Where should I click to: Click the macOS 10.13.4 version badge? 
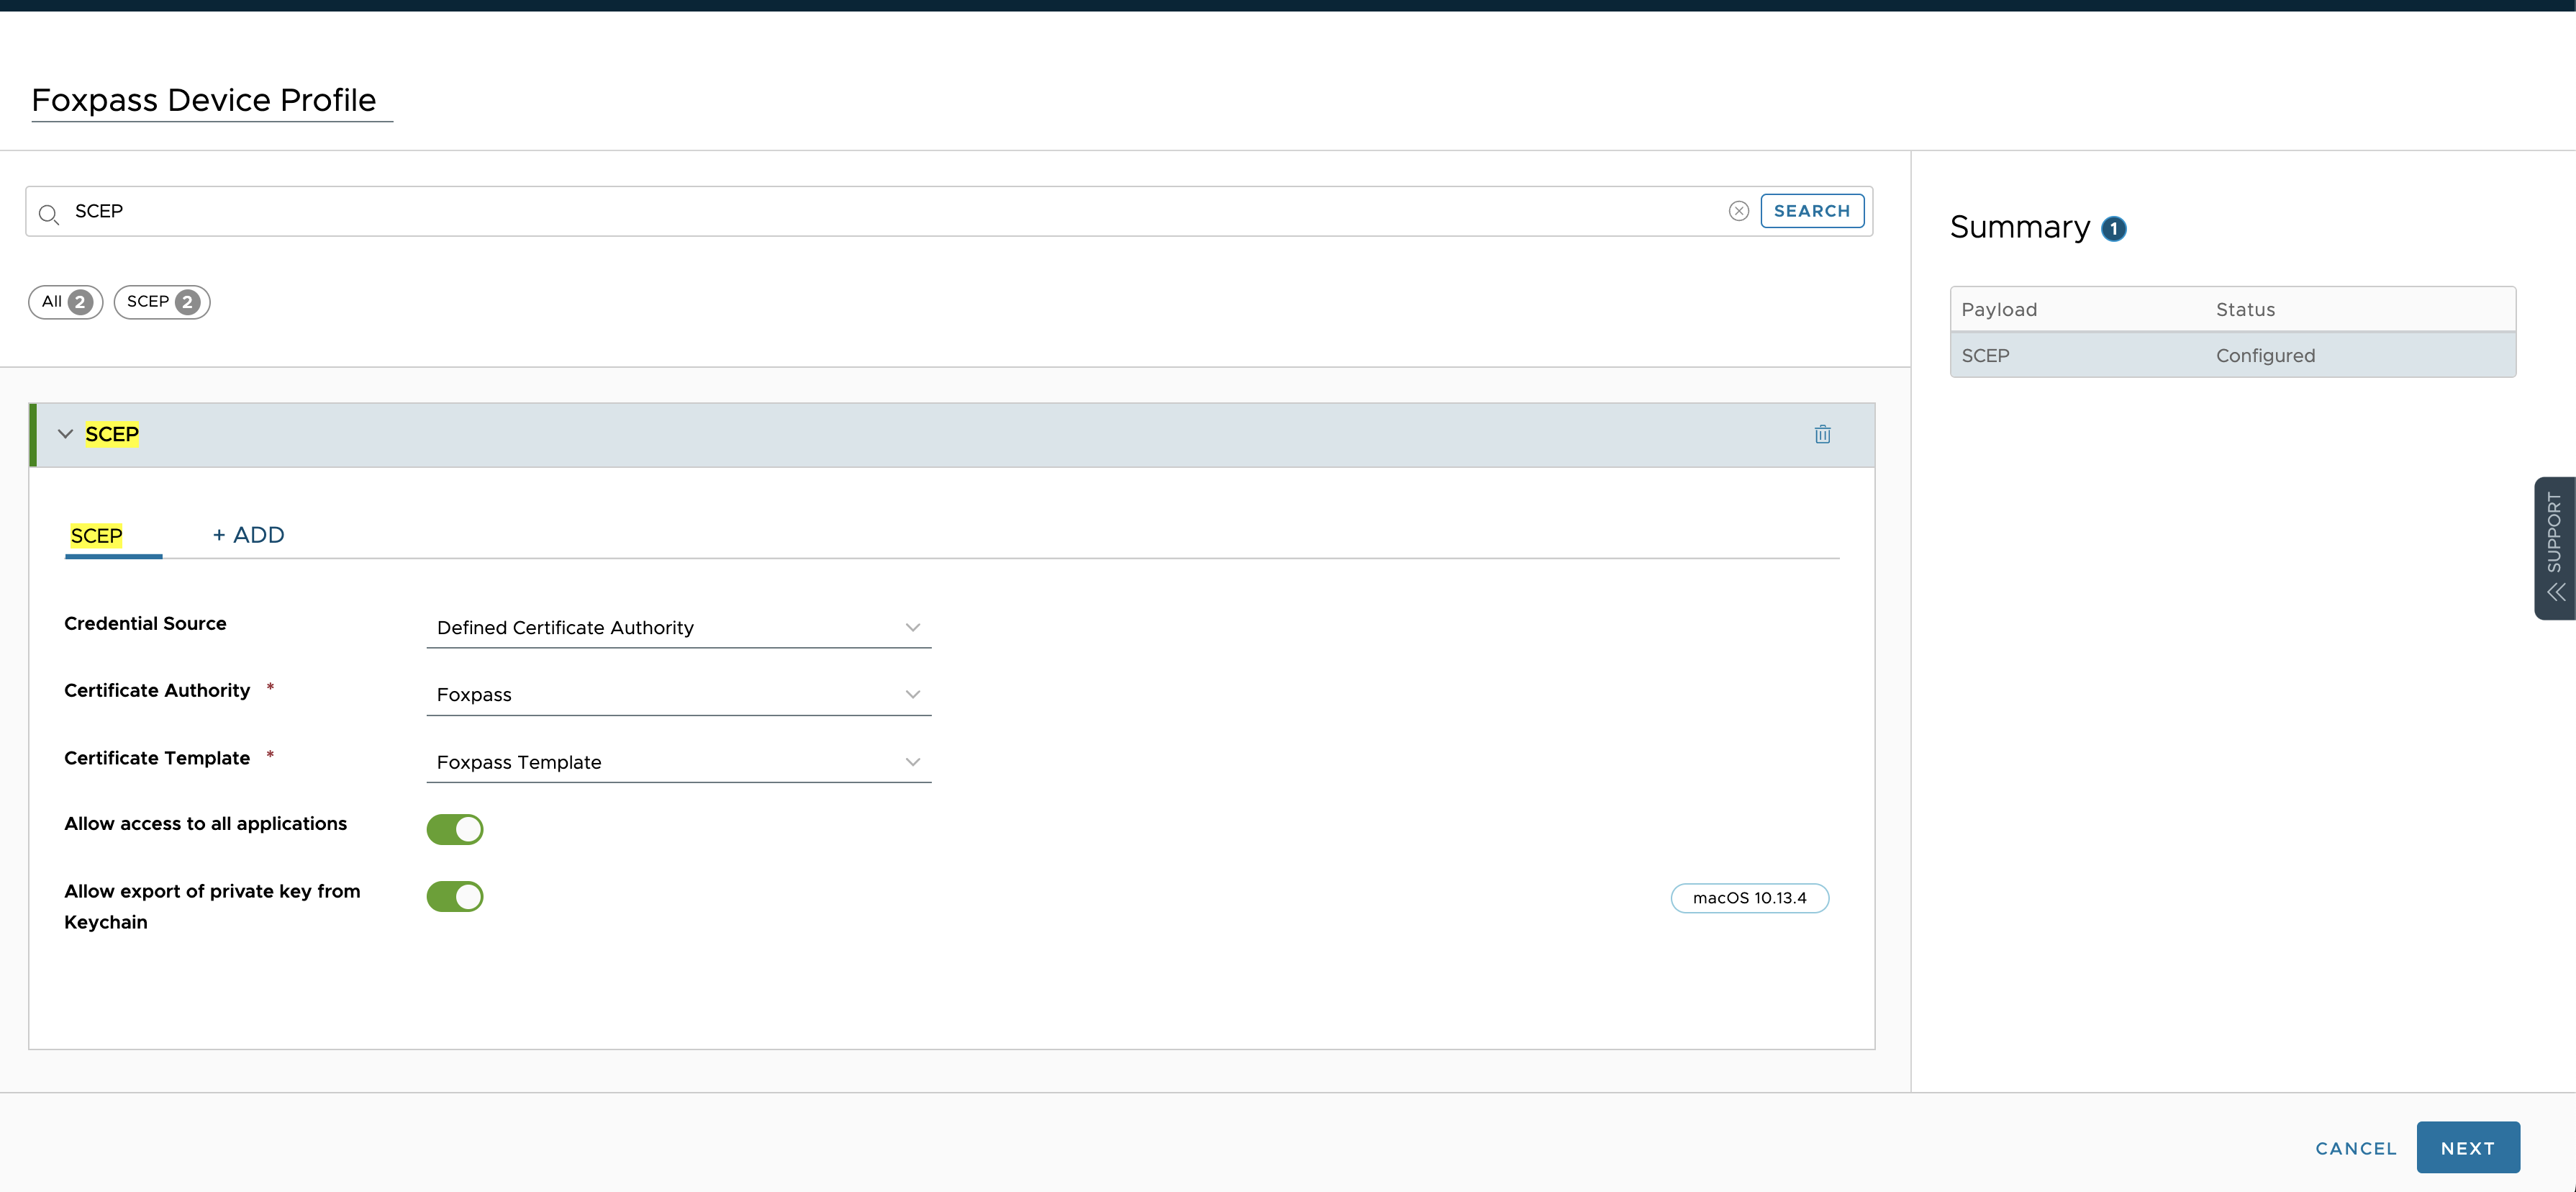(1750, 898)
